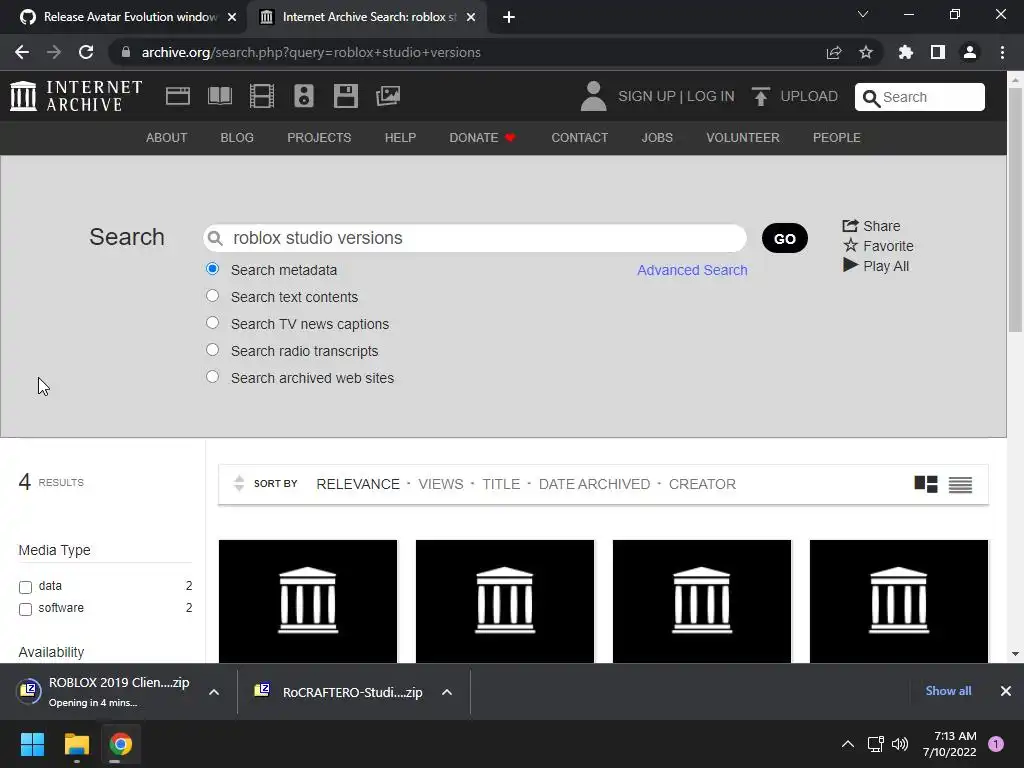The width and height of the screenshot is (1024, 768).
Task: Open the PROJECTS menu item
Action: tap(319, 138)
